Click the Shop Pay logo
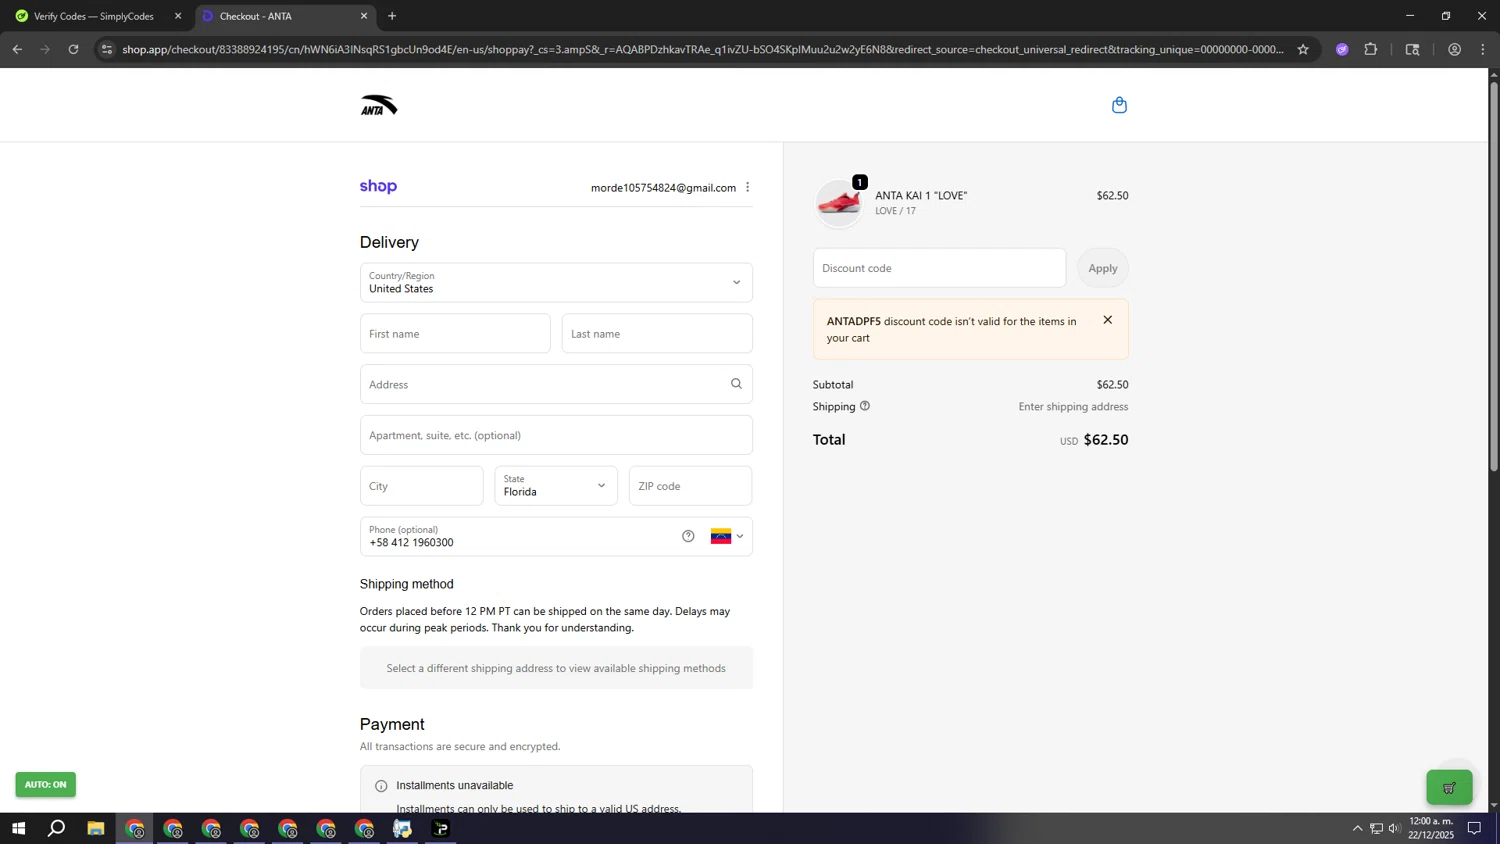1500x844 pixels. (x=378, y=187)
